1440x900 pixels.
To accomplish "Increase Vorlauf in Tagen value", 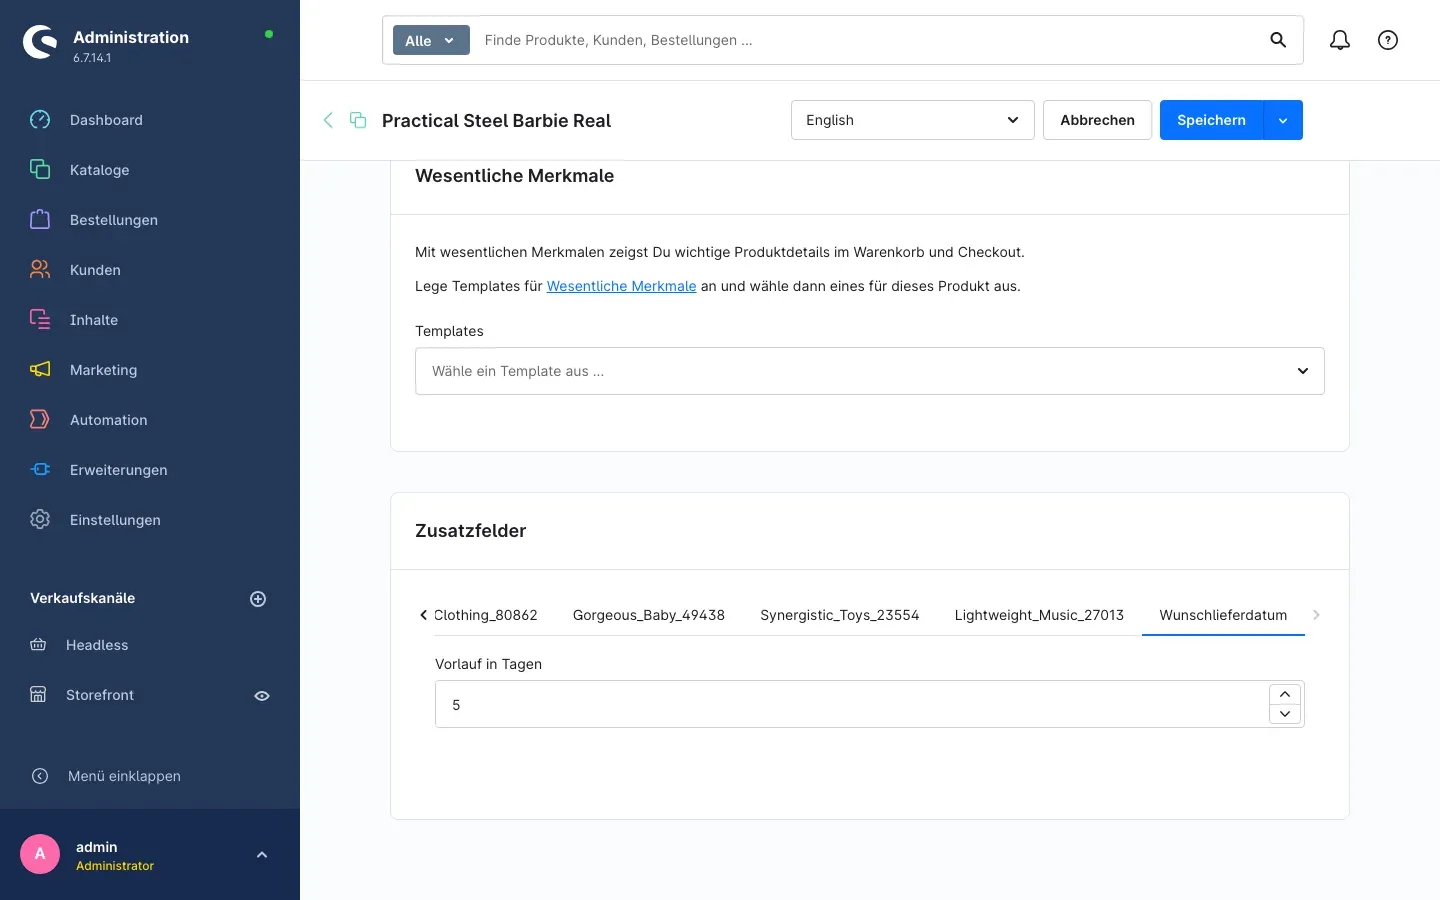I will (x=1285, y=695).
